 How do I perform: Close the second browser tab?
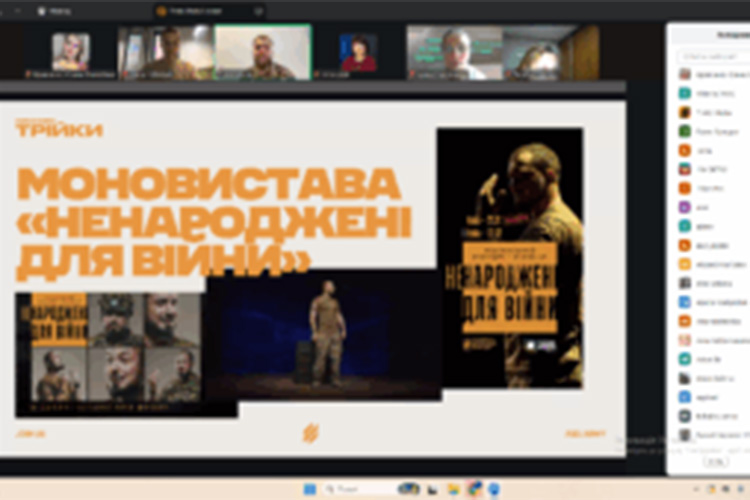[258, 11]
